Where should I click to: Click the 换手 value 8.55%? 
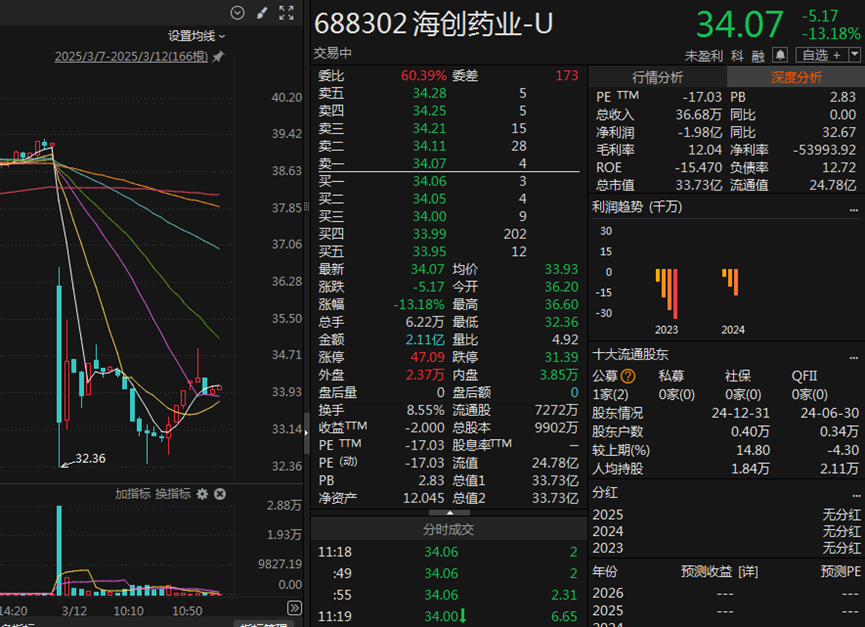425,410
